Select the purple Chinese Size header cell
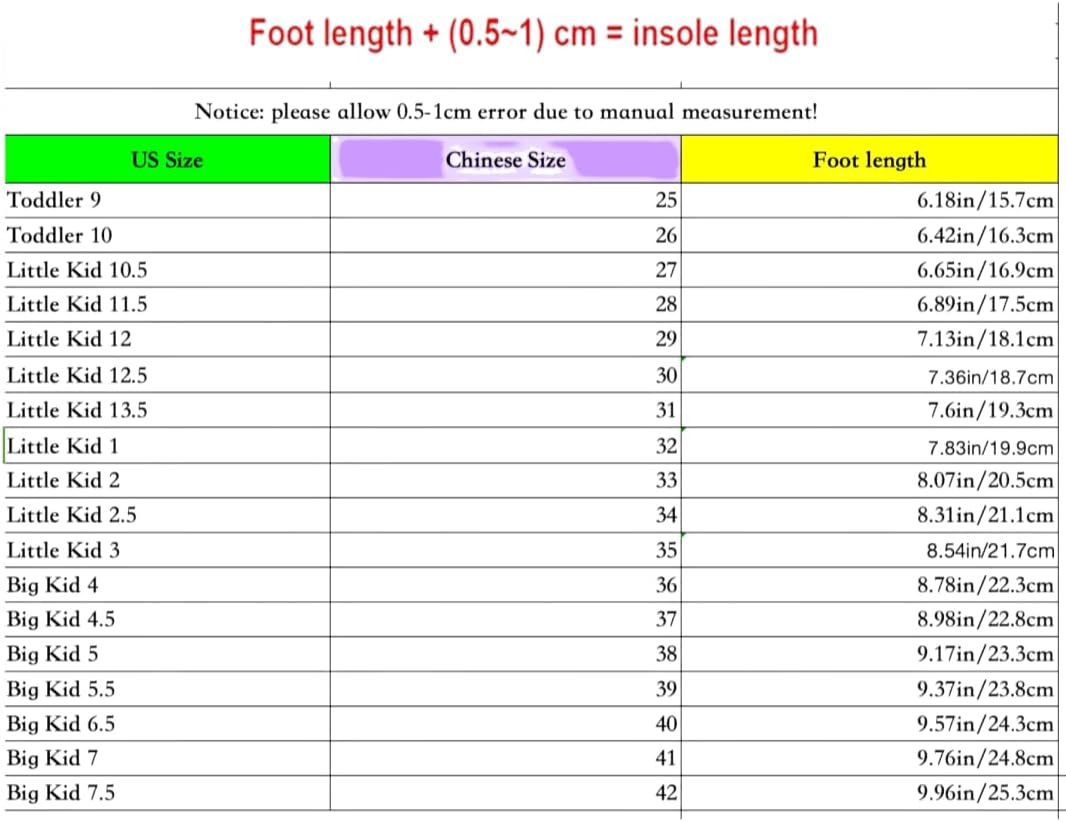The image size is (1066, 822). (505, 160)
